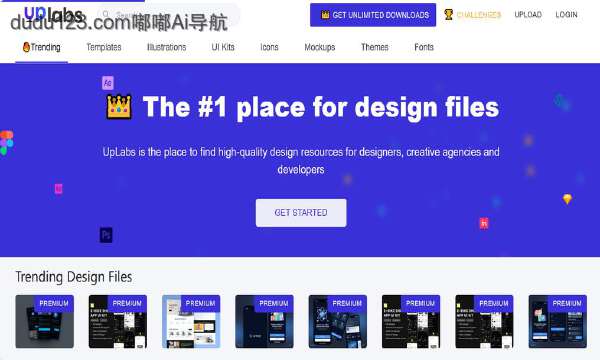Click the yellow Sketch diamond icon
The image size is (600, 360).
point(567,199)
